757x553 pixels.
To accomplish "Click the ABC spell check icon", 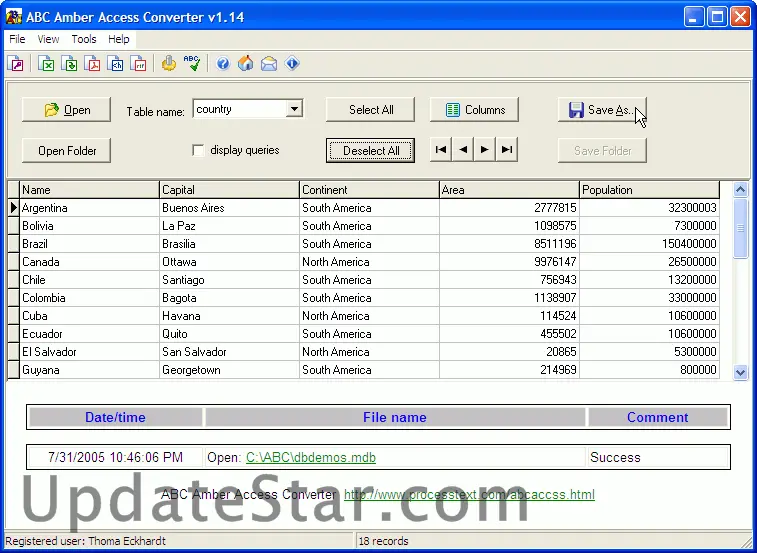I will tap(192, 64).
